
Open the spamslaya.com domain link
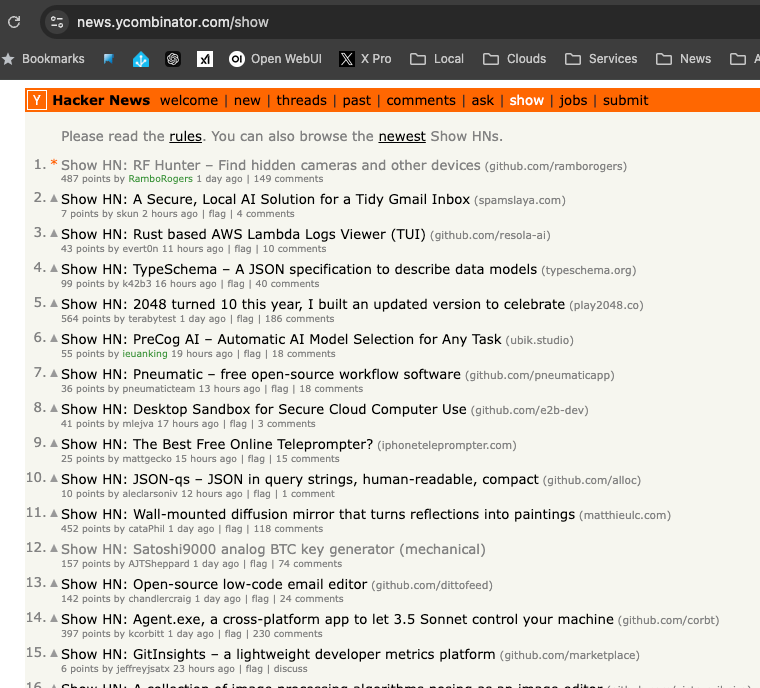[x=520, y=200]
